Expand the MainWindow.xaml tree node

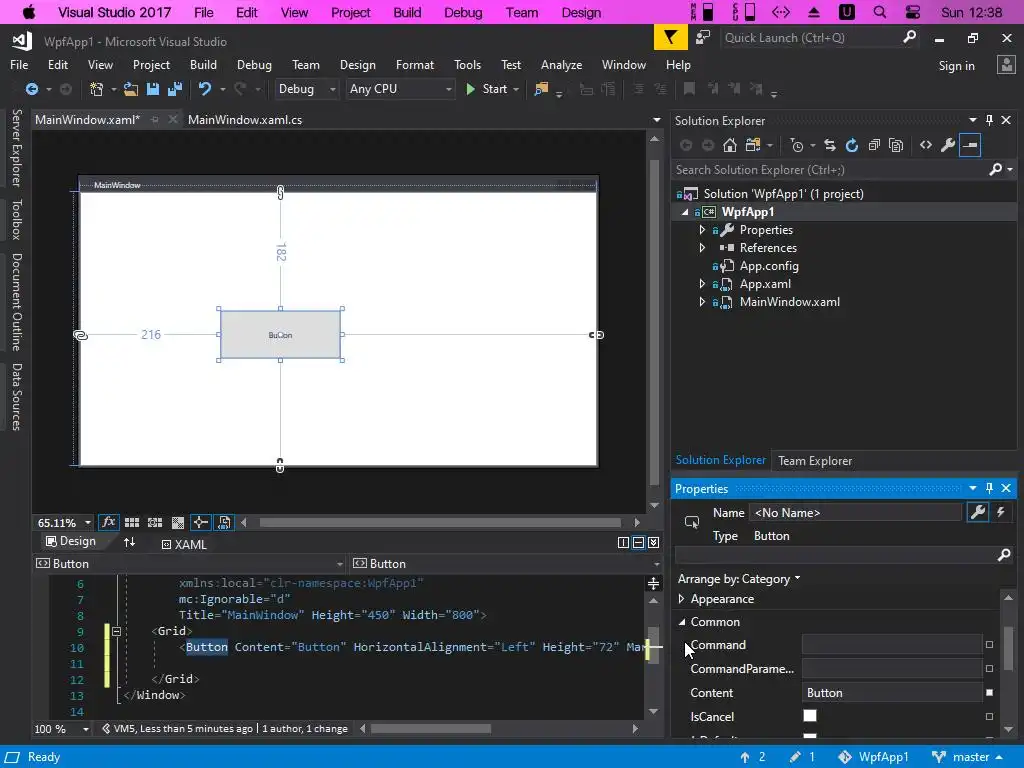(x=702, y=302)
